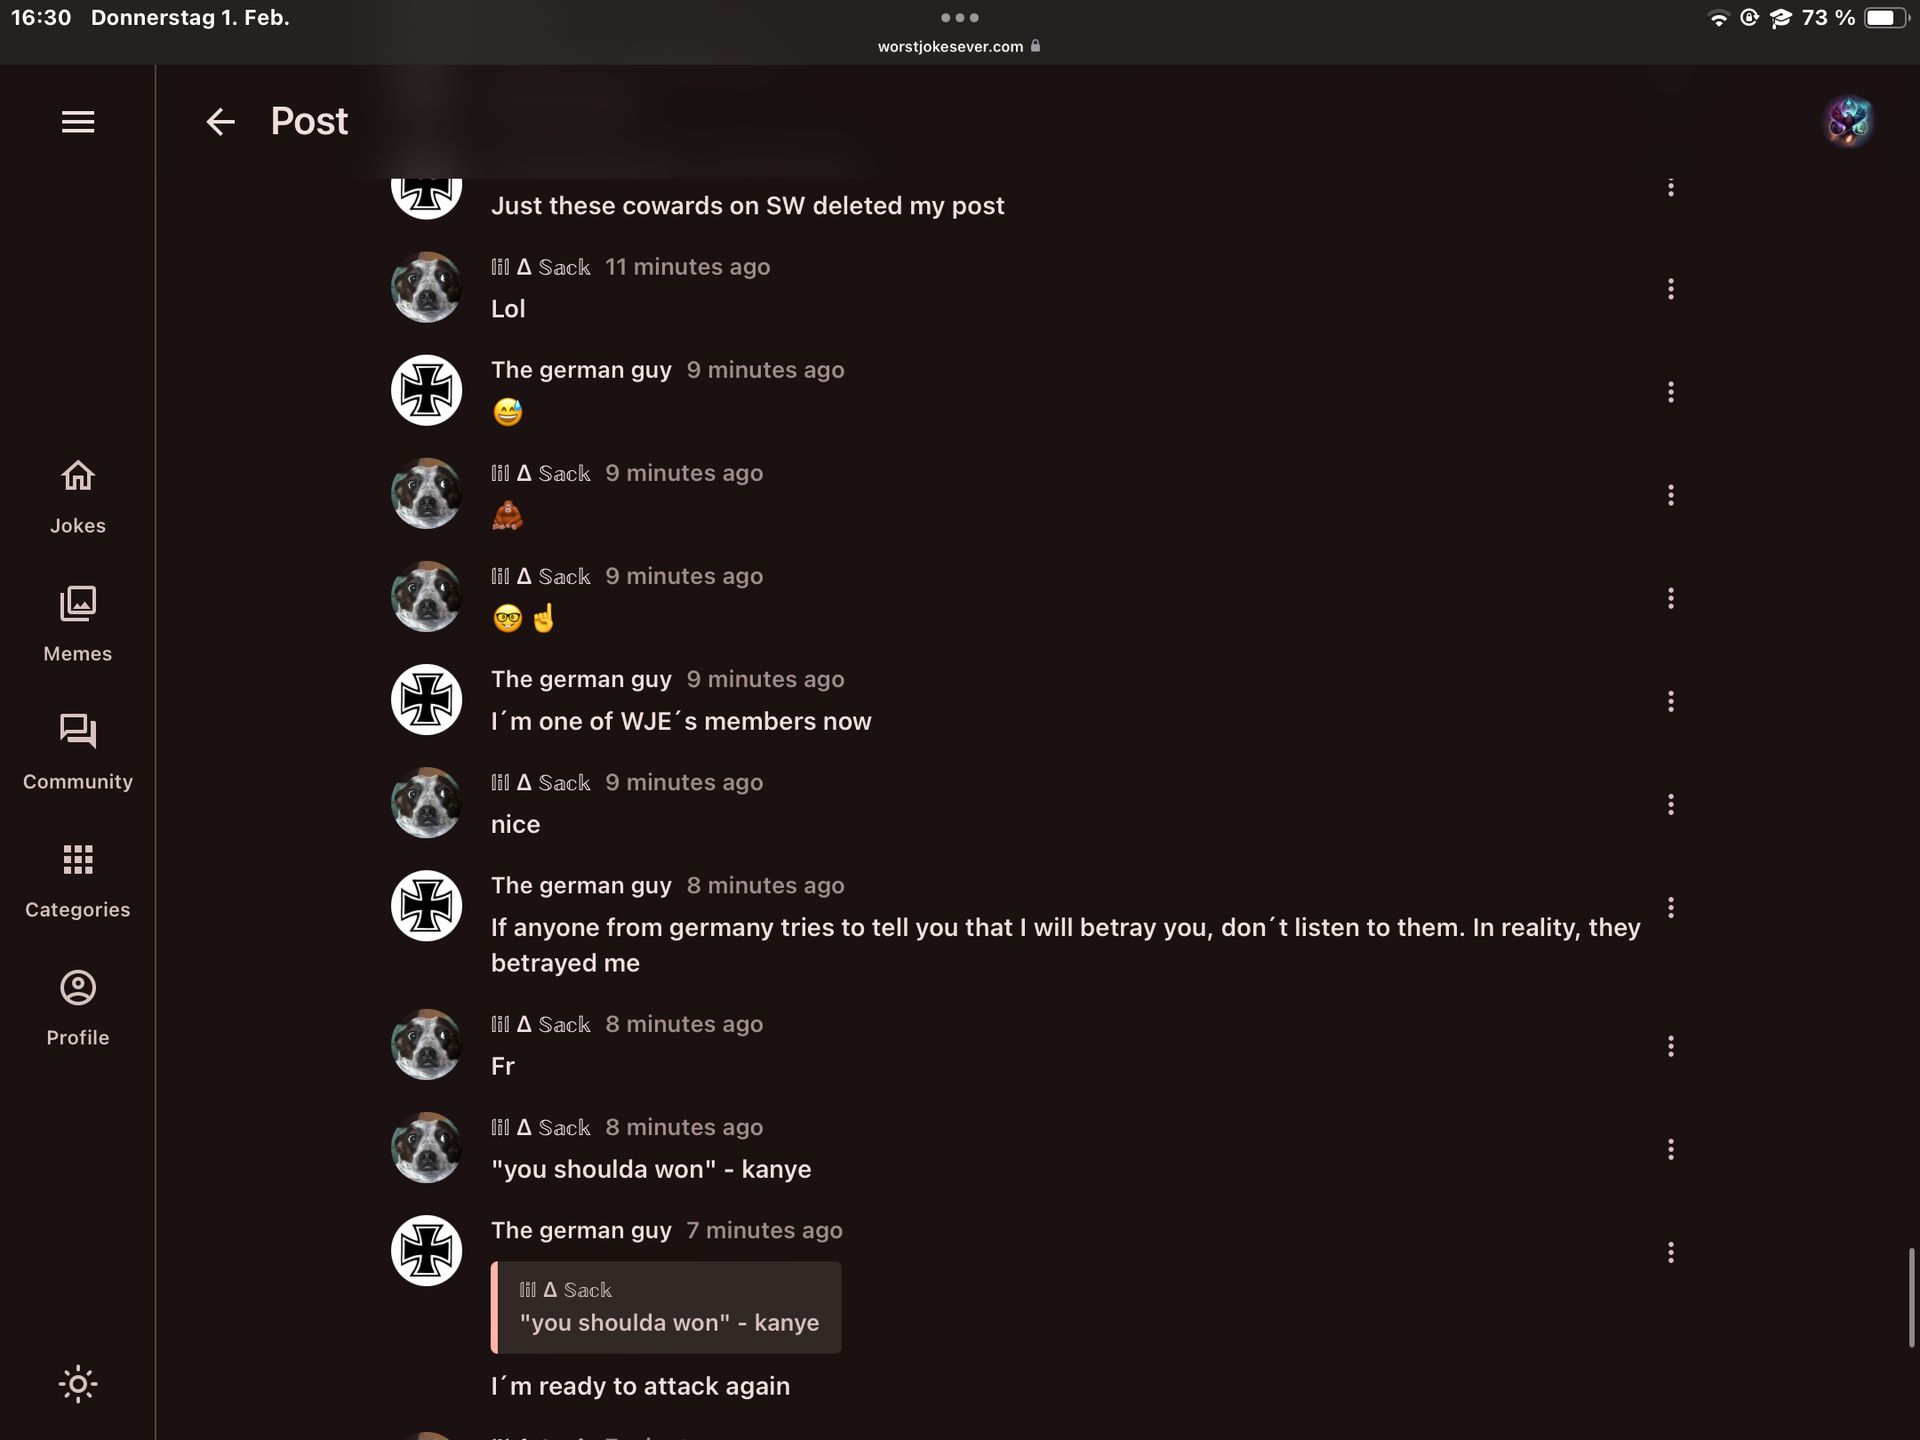Open the Jokes section
Screen dimensions: 1920x1440
[x=78, y=497]
